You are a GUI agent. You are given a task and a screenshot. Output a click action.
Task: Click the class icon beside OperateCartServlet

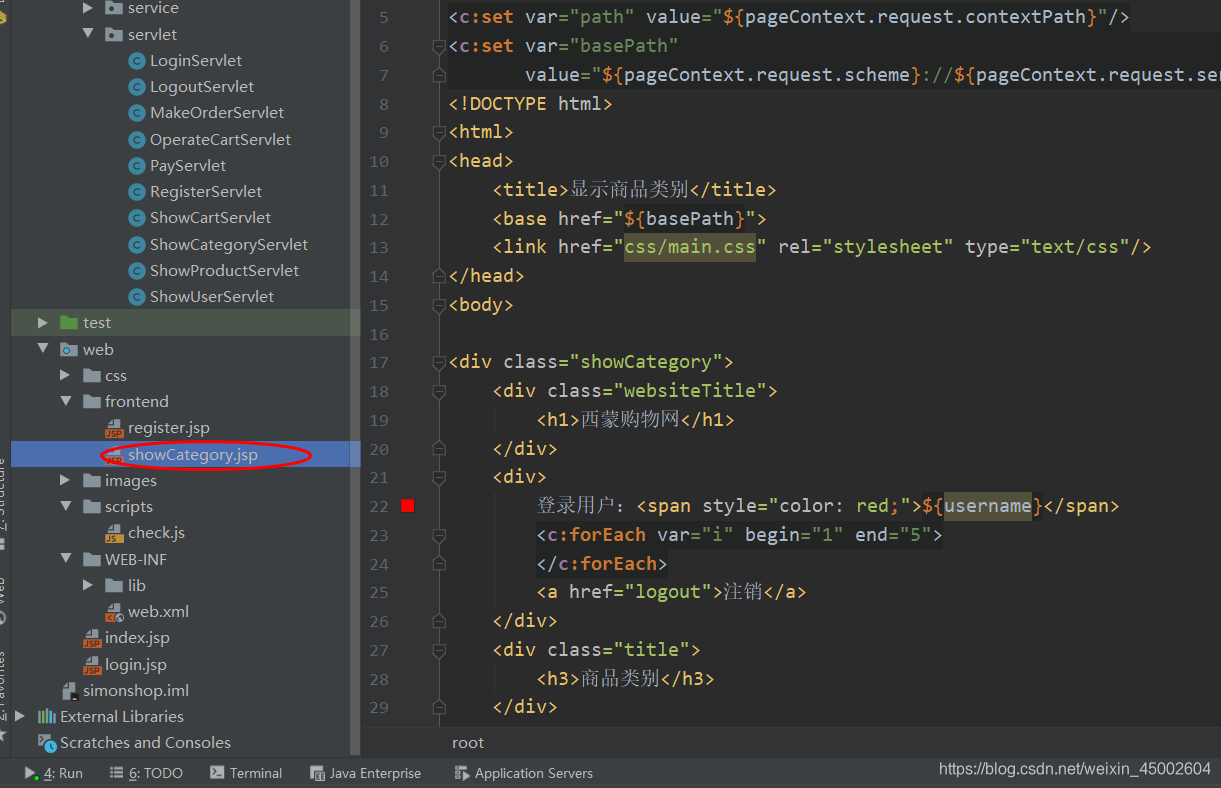click(x=137, y=140)
